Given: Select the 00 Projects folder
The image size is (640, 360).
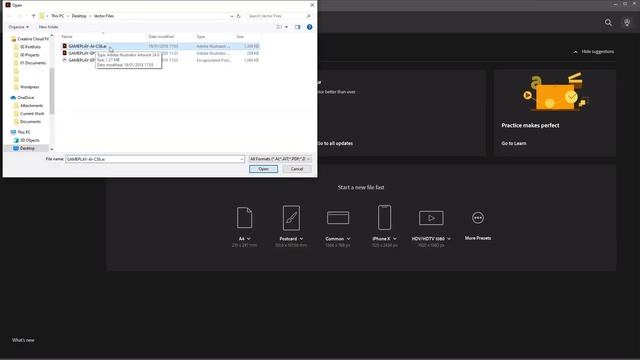Looking at the screenshot, I should tap(29, 55).
